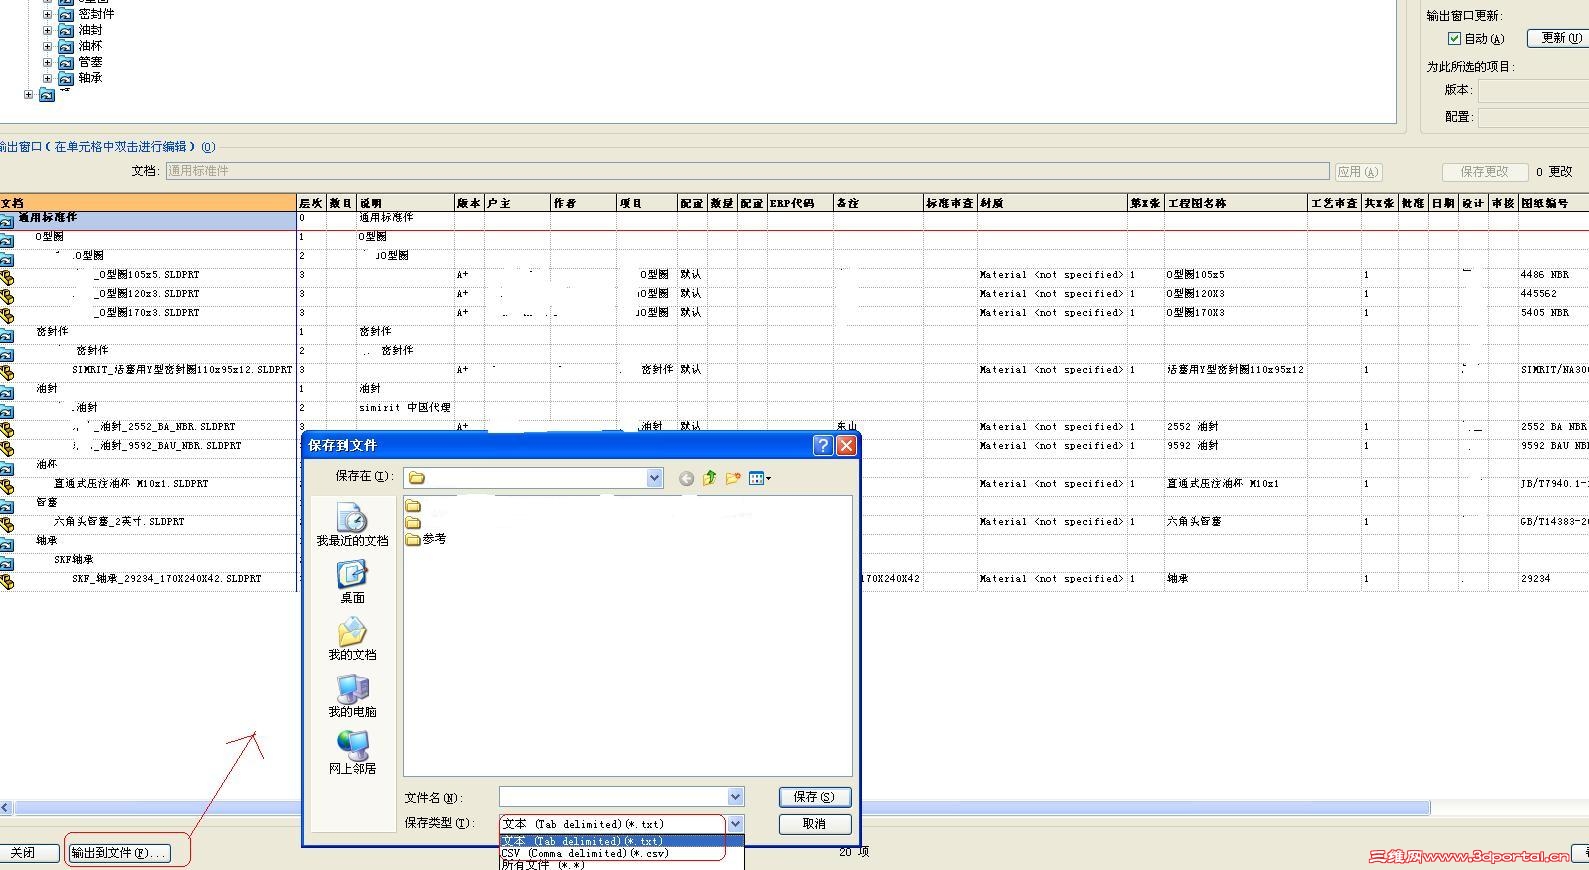Choose CSV (Comma delimited)(*.csv) file type
The image size is (1589, 870).
coord(622,853)
